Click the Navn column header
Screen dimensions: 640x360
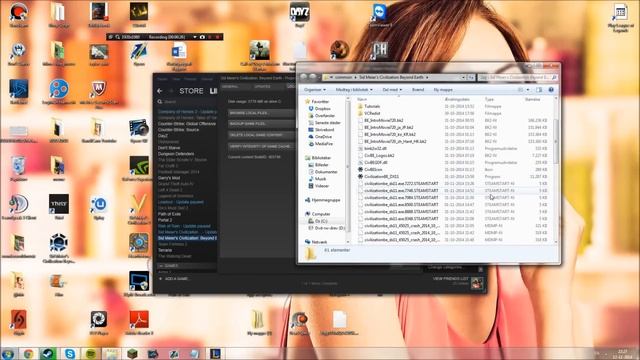coord(362,99)
